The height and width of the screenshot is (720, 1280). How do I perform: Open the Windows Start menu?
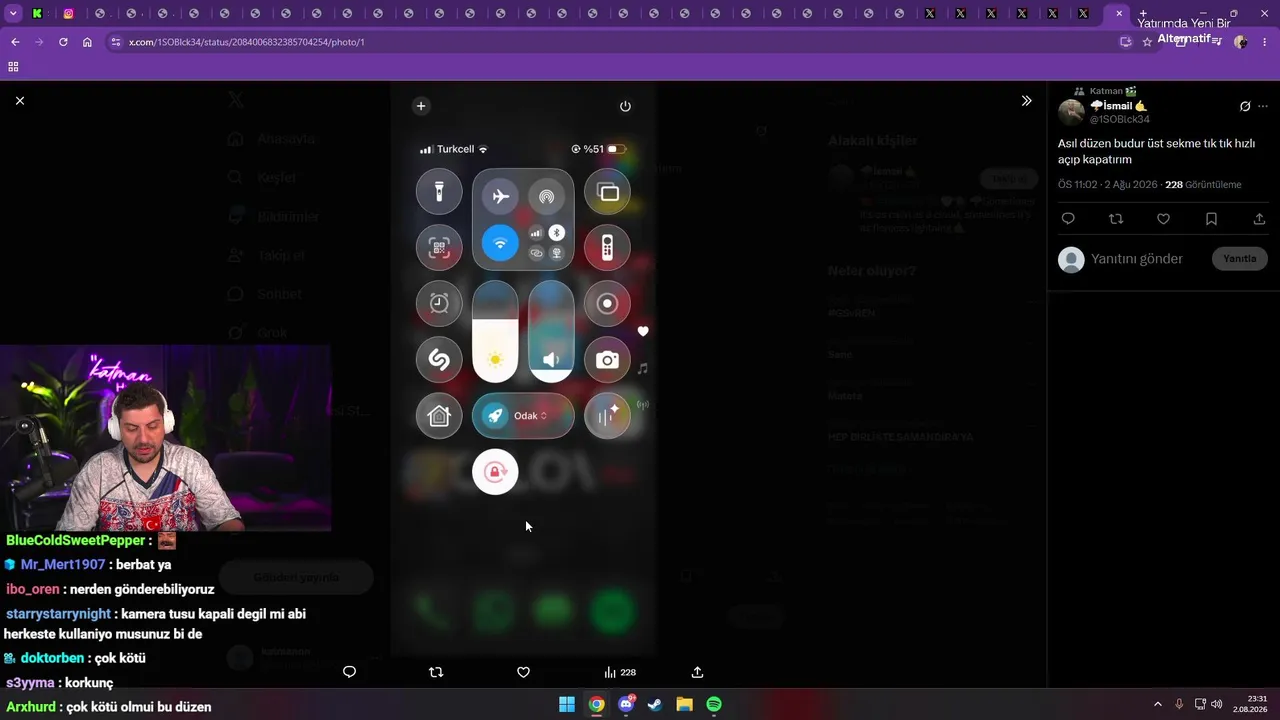(x=567, y=704)
